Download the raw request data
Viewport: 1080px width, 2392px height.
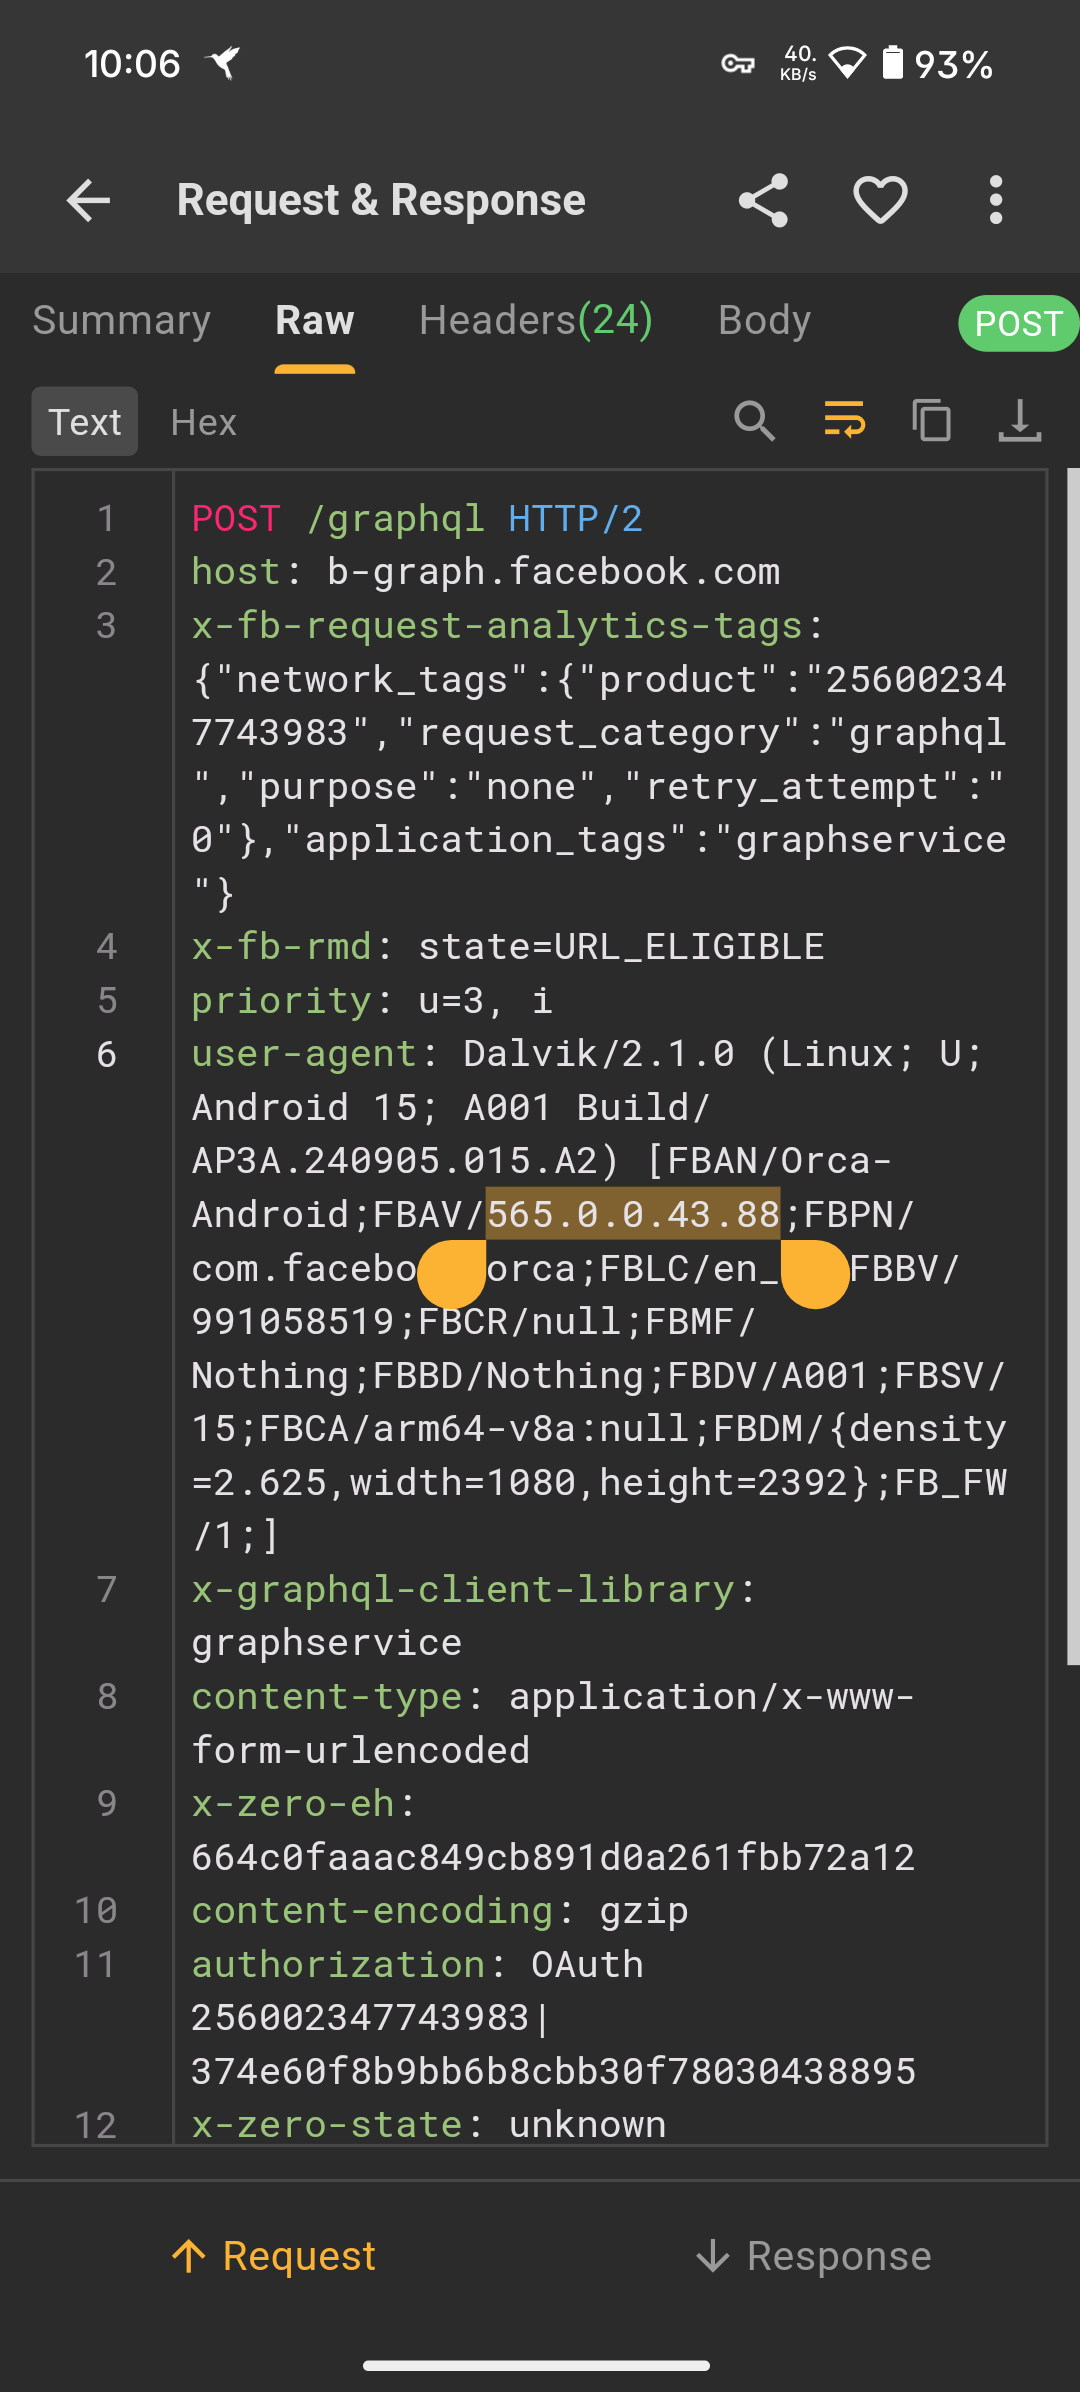pyautogui.click(x=1019, y=421)
